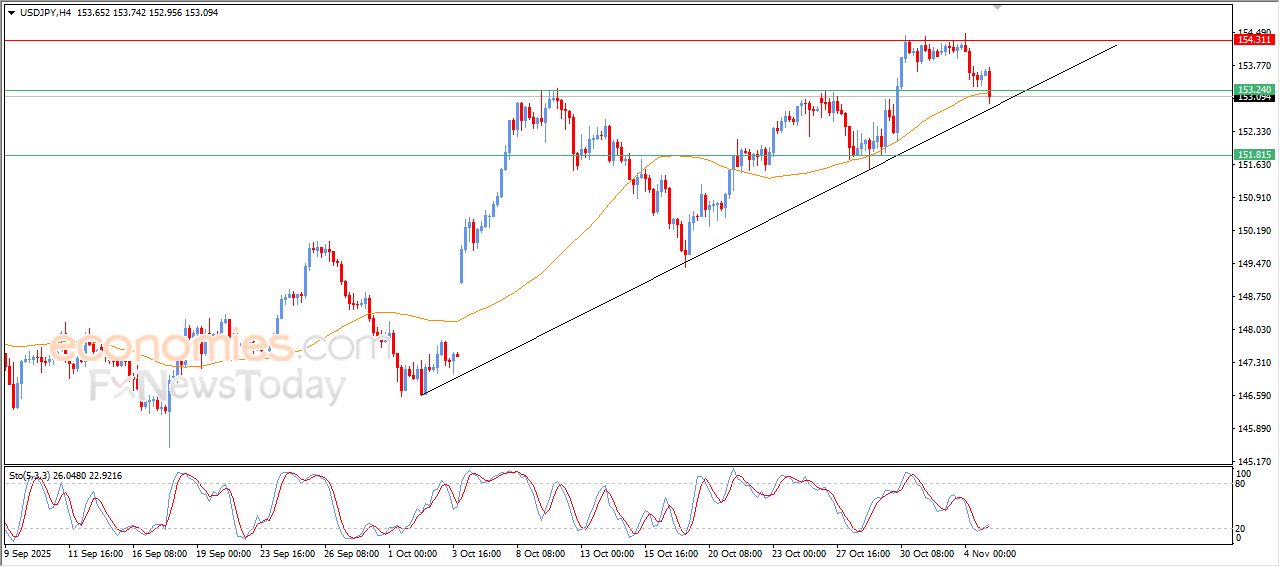Click the Sto(5,3,3) indicator label
Screen dimensions: 1280x567
[x=33, y=475]
